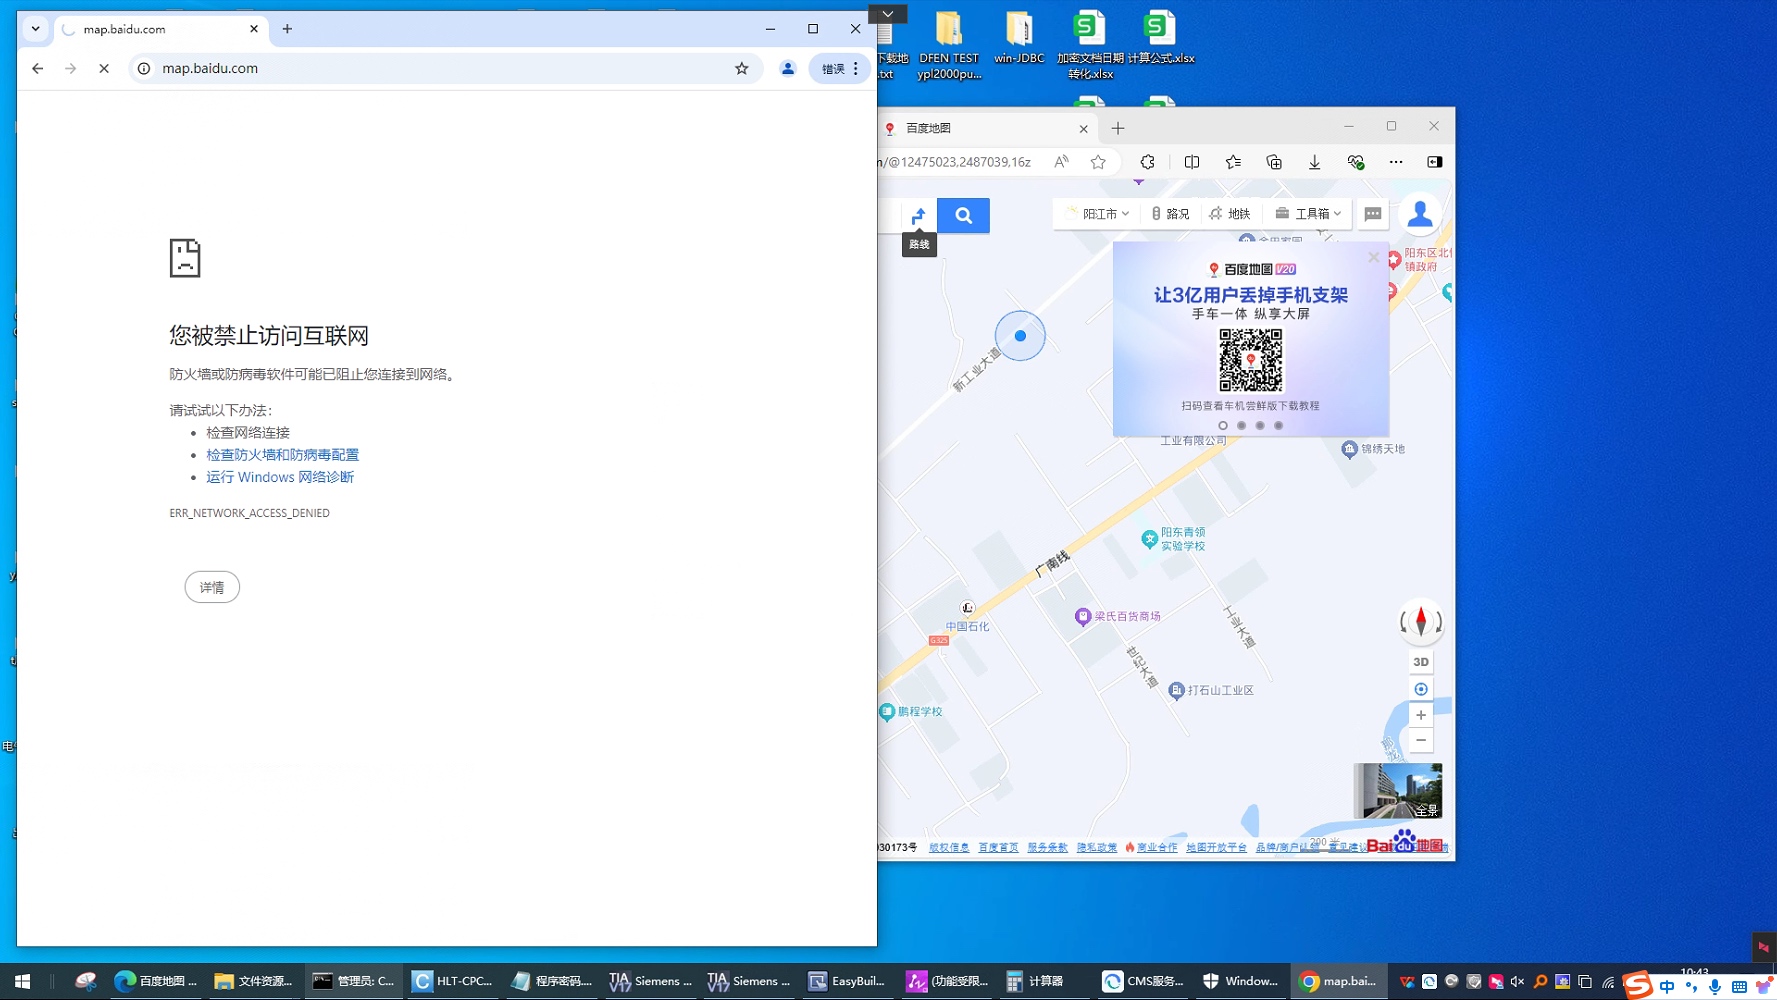Click the 梁氏百货商场 map marker
The height and width of the screenshot is (1000, 1777).
click(x=1083, y=616)
